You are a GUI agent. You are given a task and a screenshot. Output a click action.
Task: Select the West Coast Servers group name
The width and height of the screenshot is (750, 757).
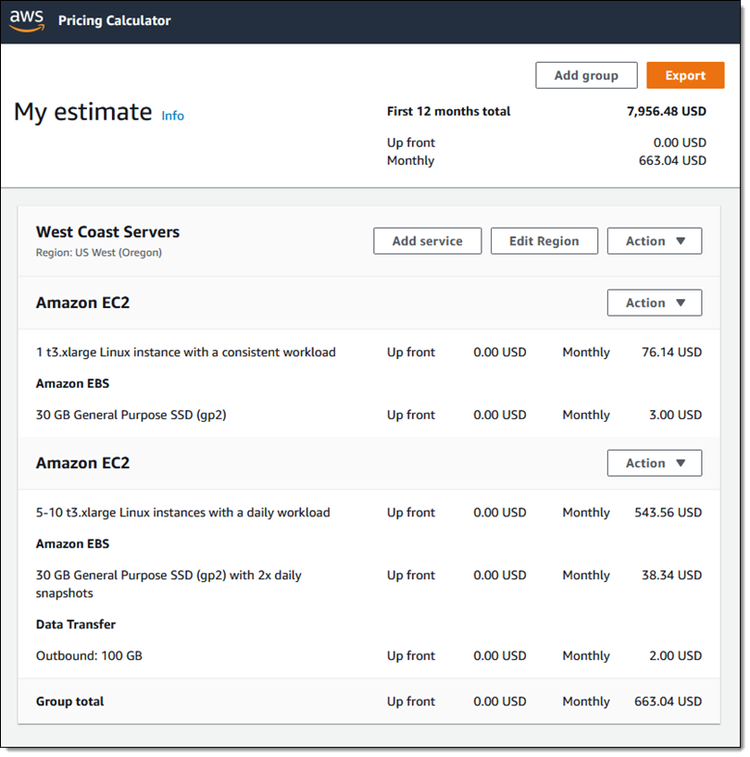coord(108,232)
